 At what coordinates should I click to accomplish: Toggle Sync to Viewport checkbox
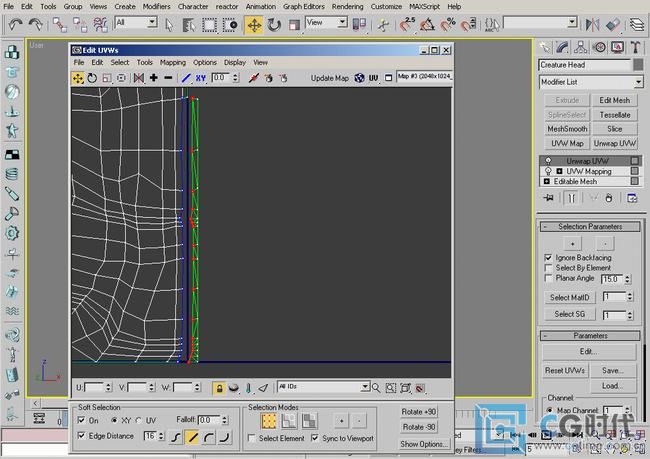(x=315, y=438)
